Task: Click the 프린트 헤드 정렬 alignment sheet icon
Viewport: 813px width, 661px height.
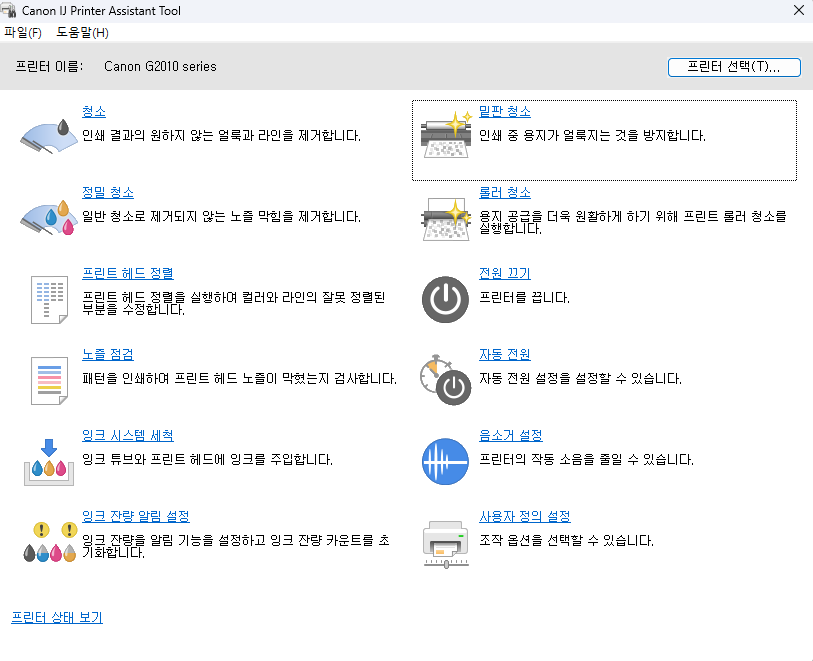Action: 49,300
